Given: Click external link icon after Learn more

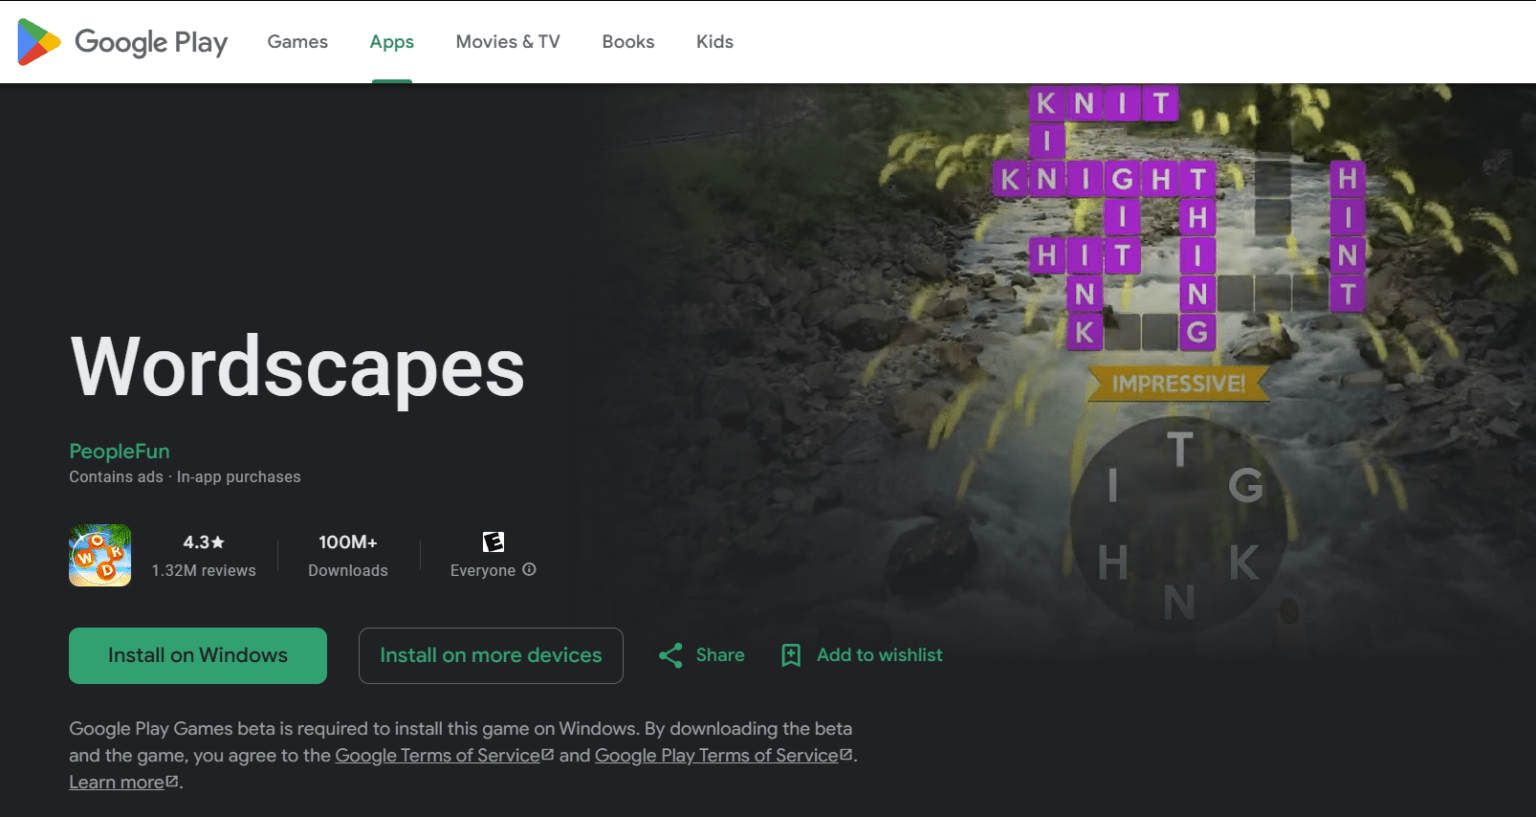Looking at the screenshot, I should tap(172, 782).
